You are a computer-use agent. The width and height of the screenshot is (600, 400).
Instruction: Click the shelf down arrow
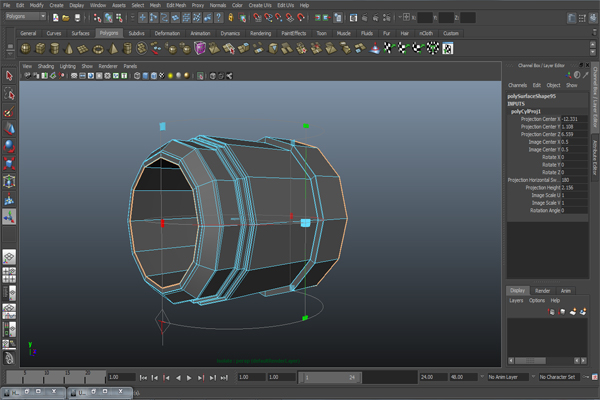(593, 52)
